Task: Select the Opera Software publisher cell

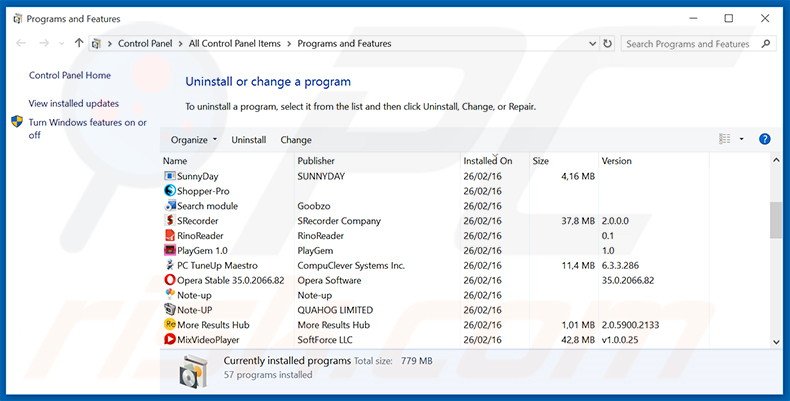Action: [329, 280]
